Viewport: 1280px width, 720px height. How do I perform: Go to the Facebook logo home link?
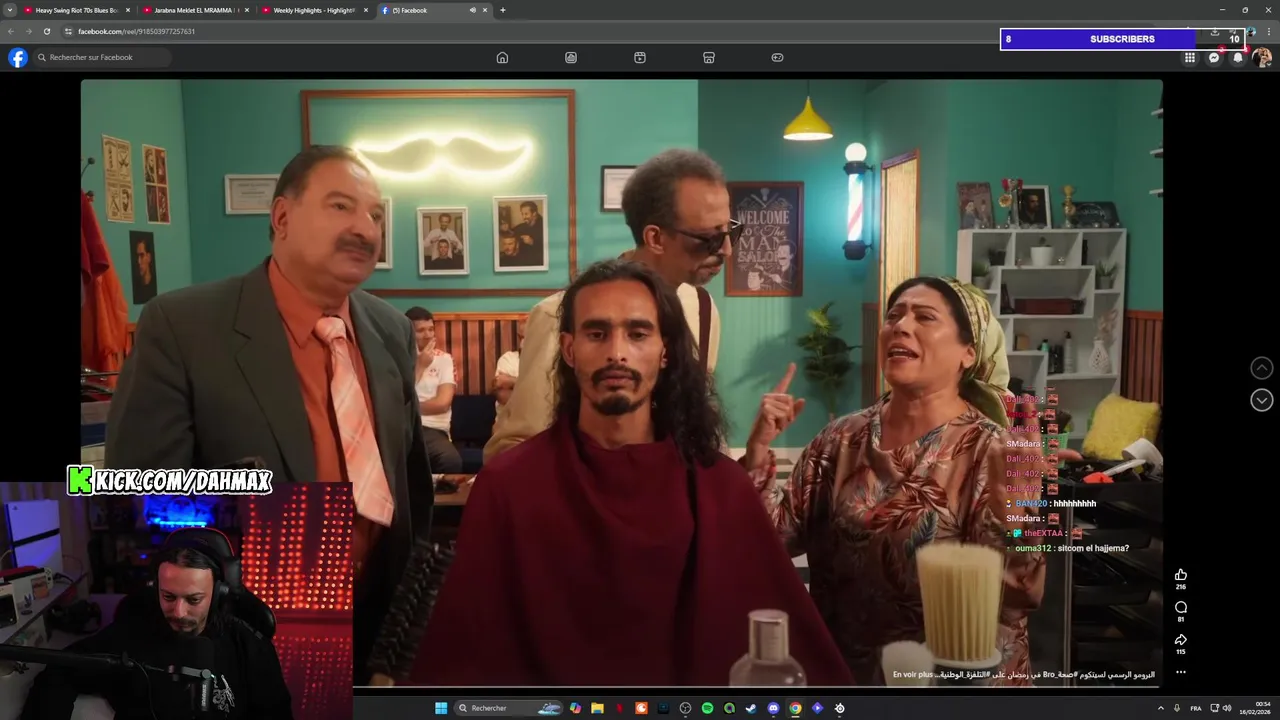click(x=18, y=57)
